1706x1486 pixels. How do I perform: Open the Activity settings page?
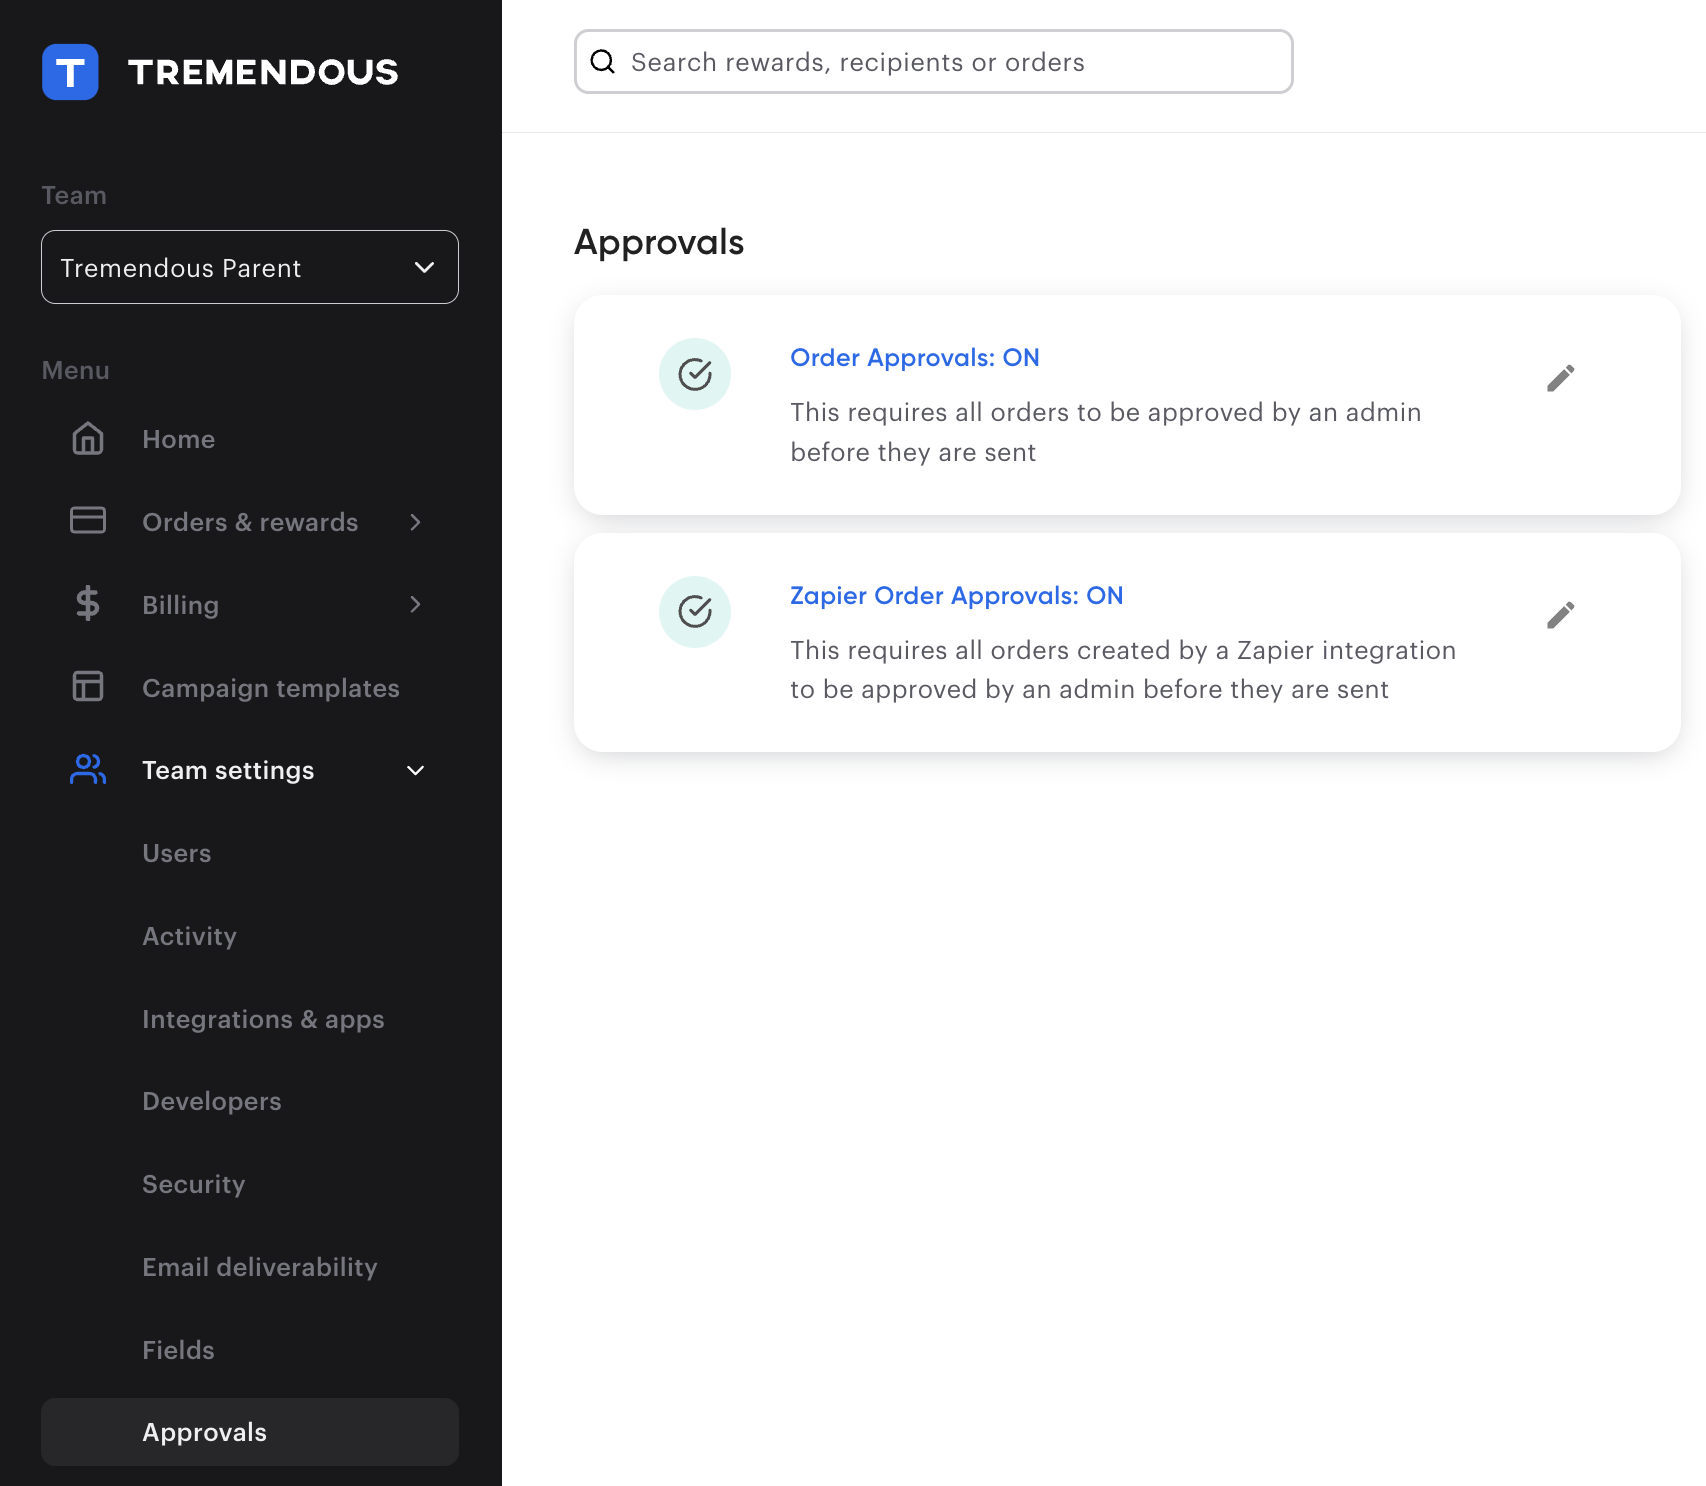click(x=189, y=936)
